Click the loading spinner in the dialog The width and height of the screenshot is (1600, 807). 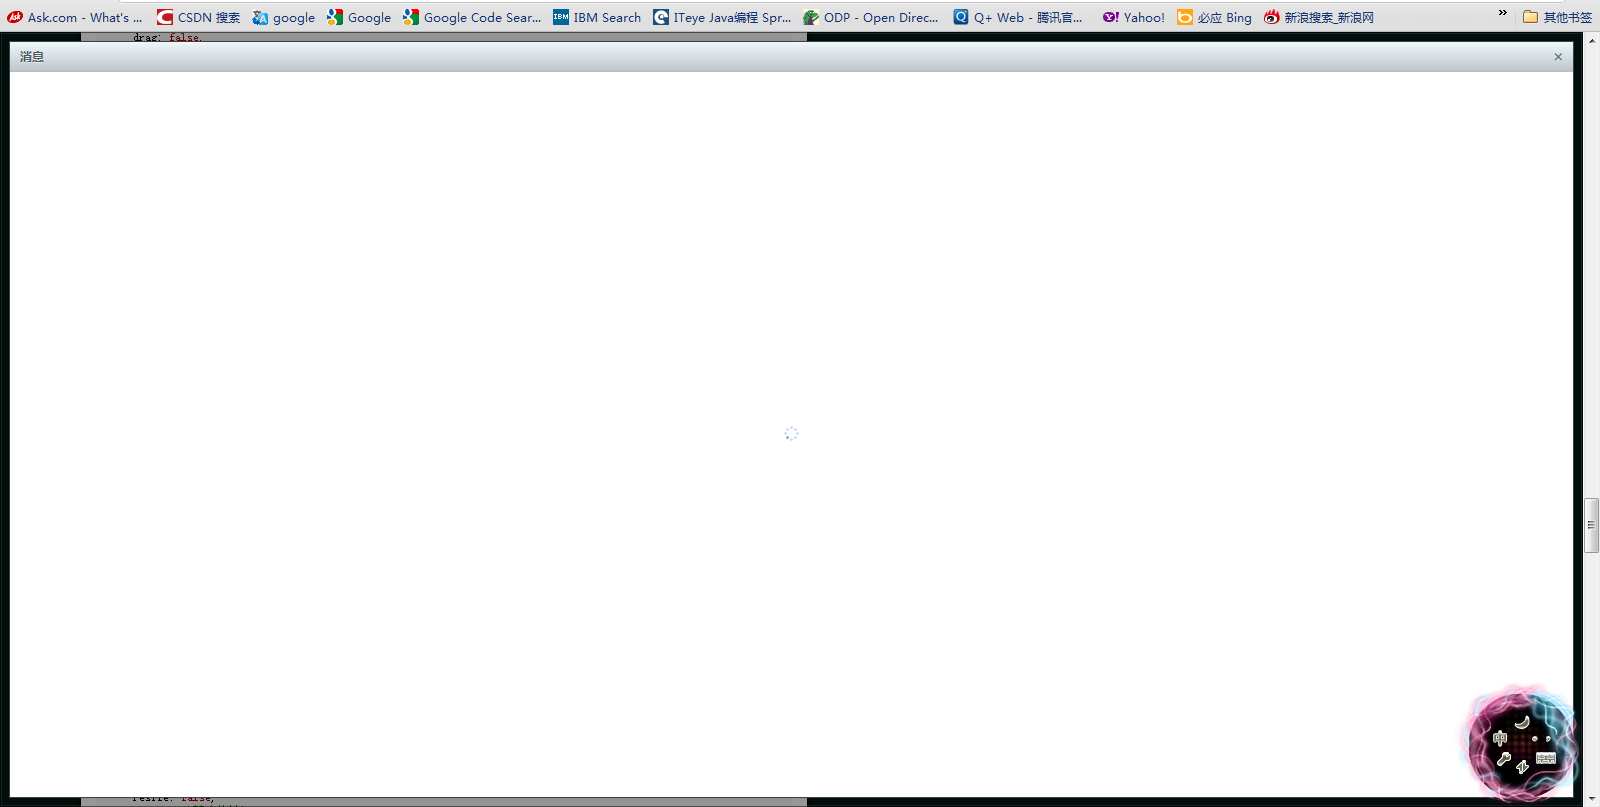point(791,433)
